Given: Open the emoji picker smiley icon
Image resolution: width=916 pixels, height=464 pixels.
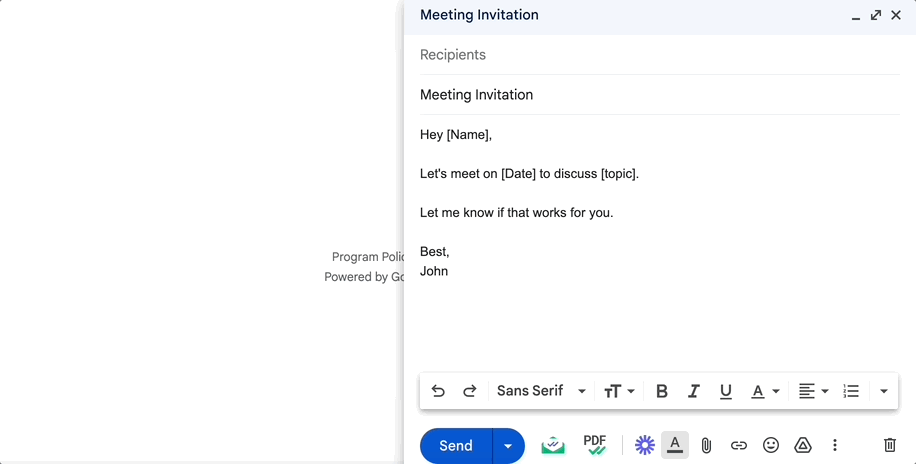Looking at the screenshot, I should pyautogui.click(x=771, y=445).
